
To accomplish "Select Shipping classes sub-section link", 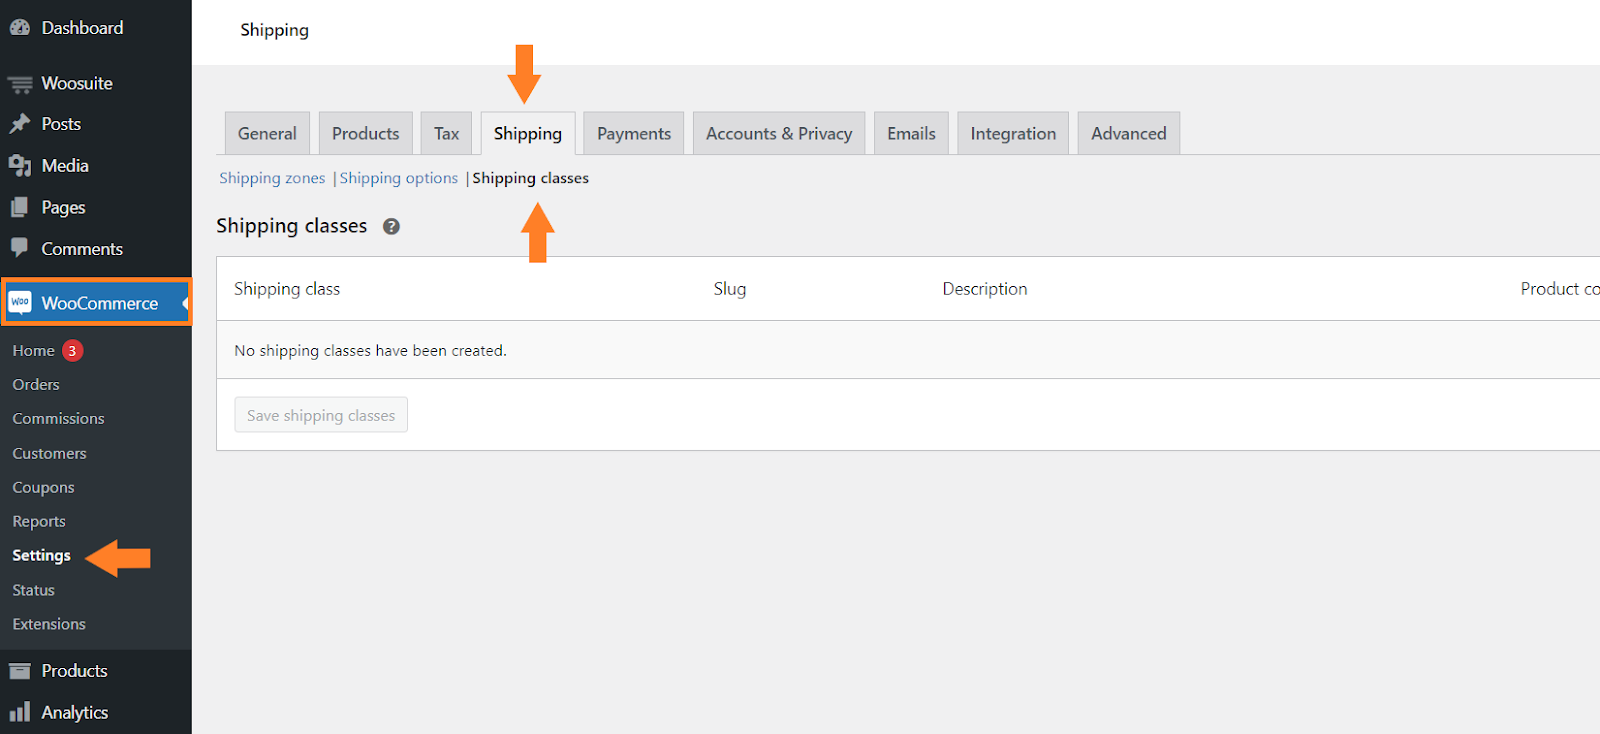I will click(x=531, y=178).
